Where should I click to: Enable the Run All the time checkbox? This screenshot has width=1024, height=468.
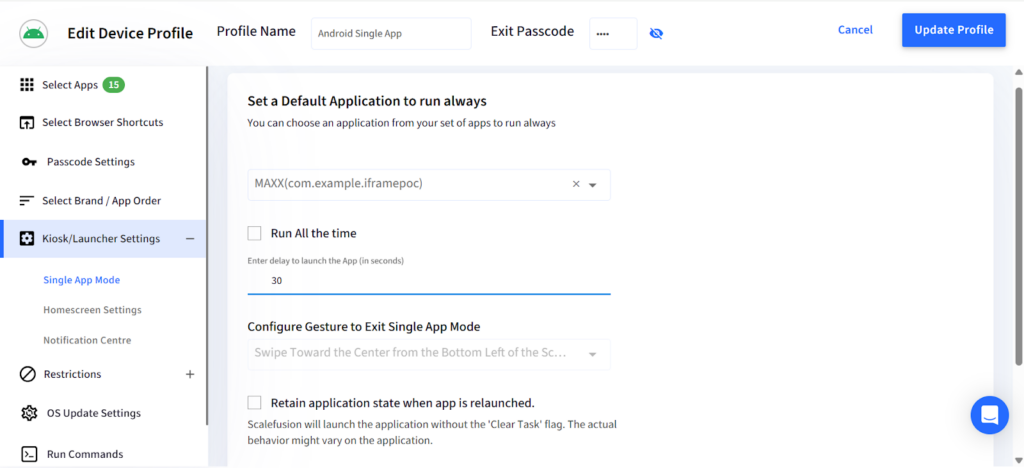click(255, 233)
